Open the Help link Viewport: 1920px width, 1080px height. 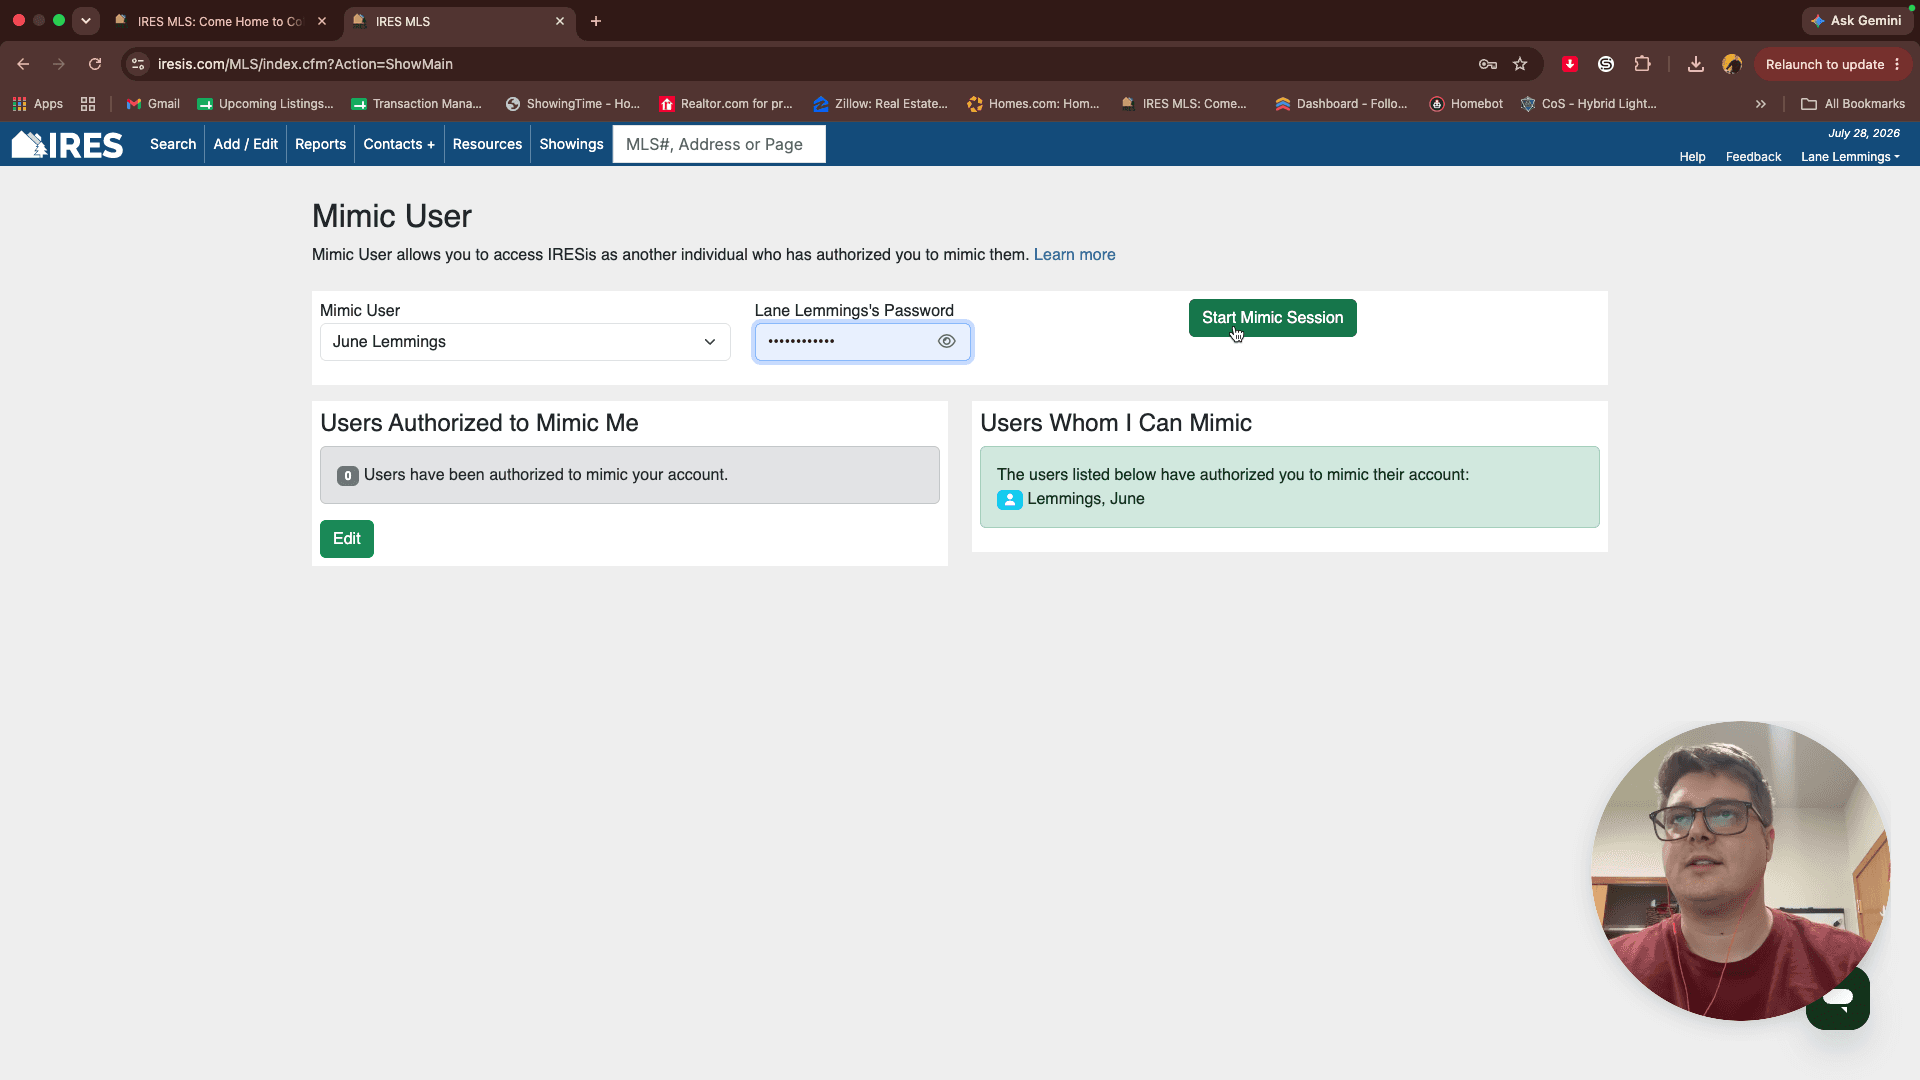[1692, 157]
